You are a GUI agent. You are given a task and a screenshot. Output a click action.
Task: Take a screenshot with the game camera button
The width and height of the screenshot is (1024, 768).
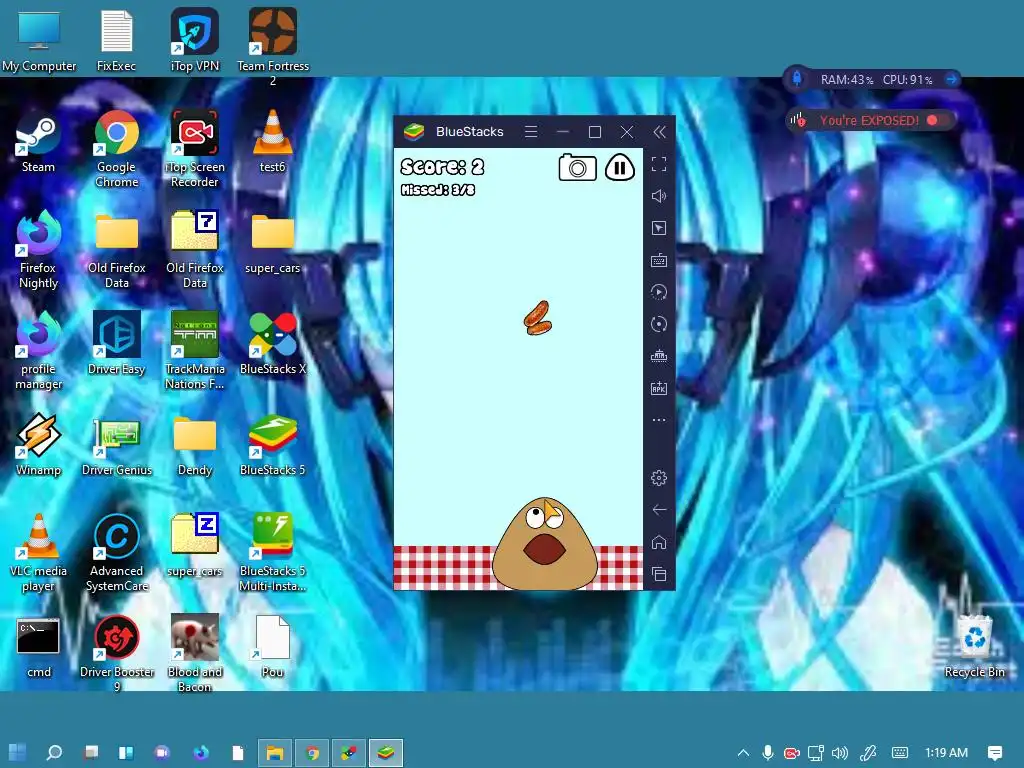point(577,168)
